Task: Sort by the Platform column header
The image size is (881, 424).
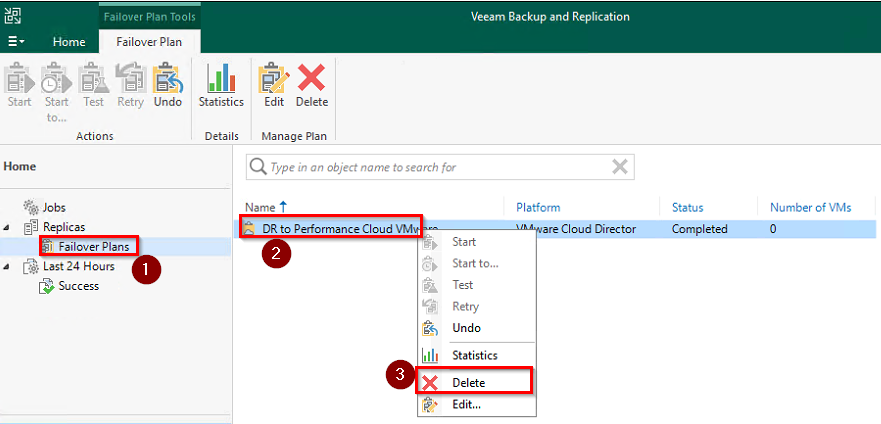Action: pyautogui.click(x=538, y=207)
